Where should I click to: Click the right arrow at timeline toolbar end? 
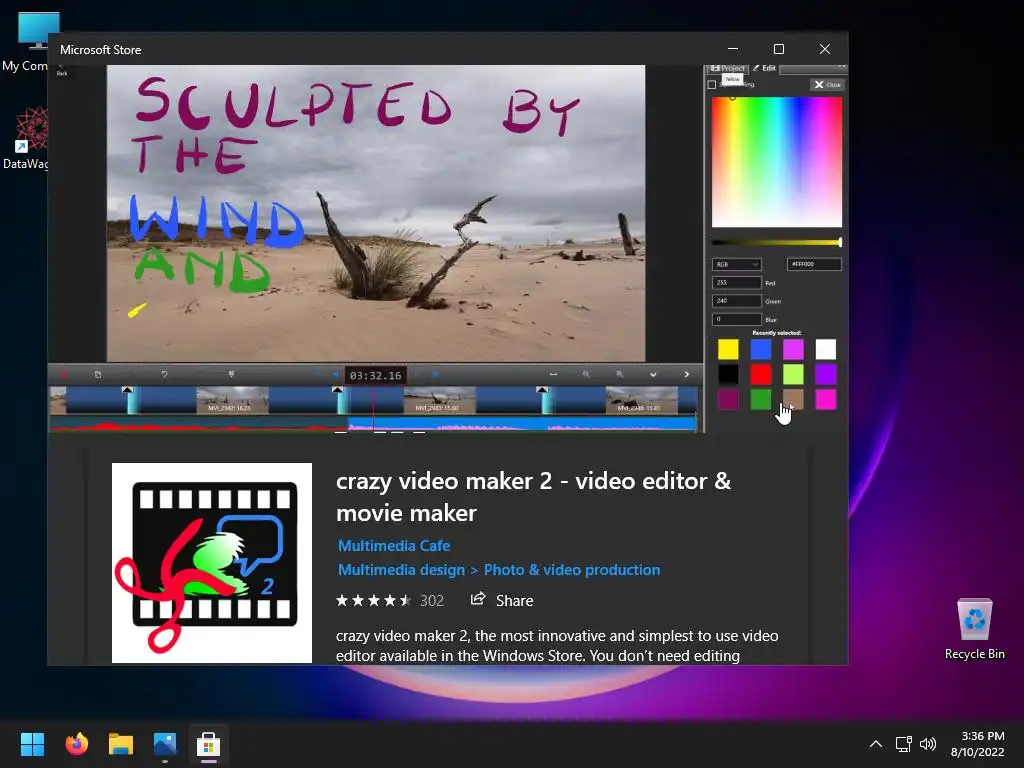click(686, 374)
